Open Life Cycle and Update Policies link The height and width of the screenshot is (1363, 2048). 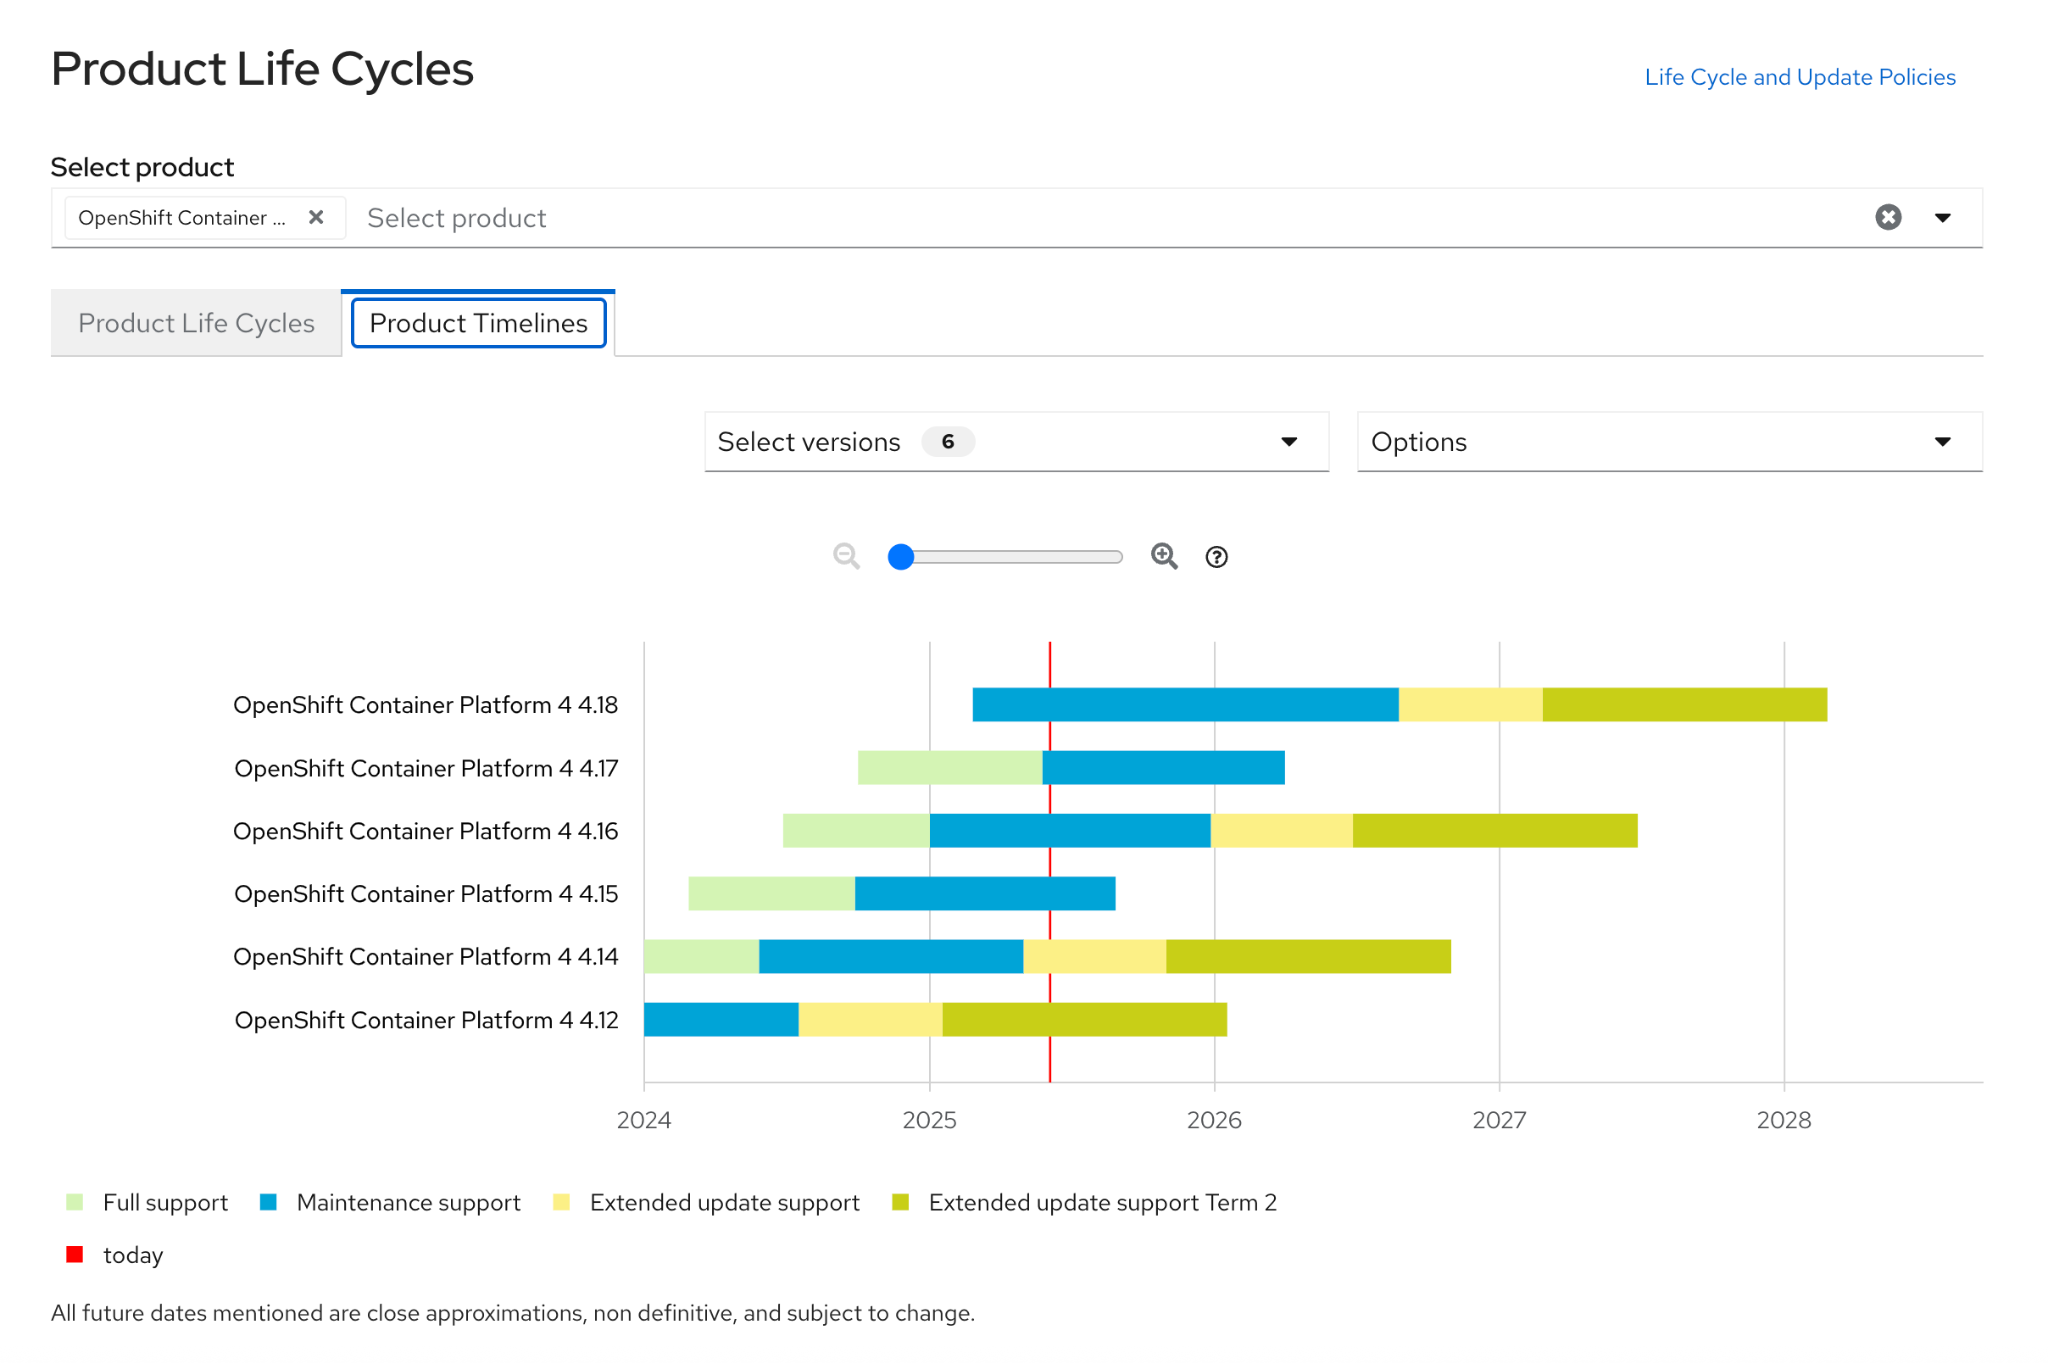pyautogui.click(x=1799, y=77)
